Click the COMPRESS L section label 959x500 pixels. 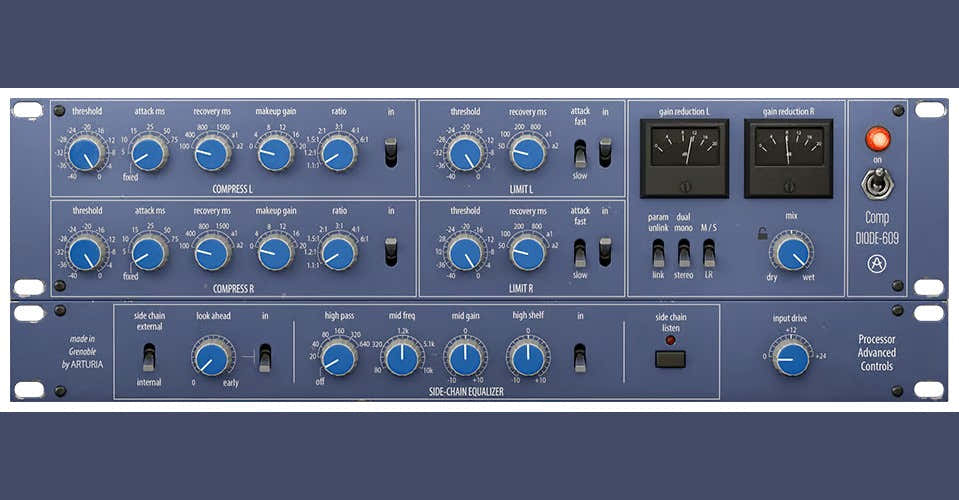(x=232, y=189)
